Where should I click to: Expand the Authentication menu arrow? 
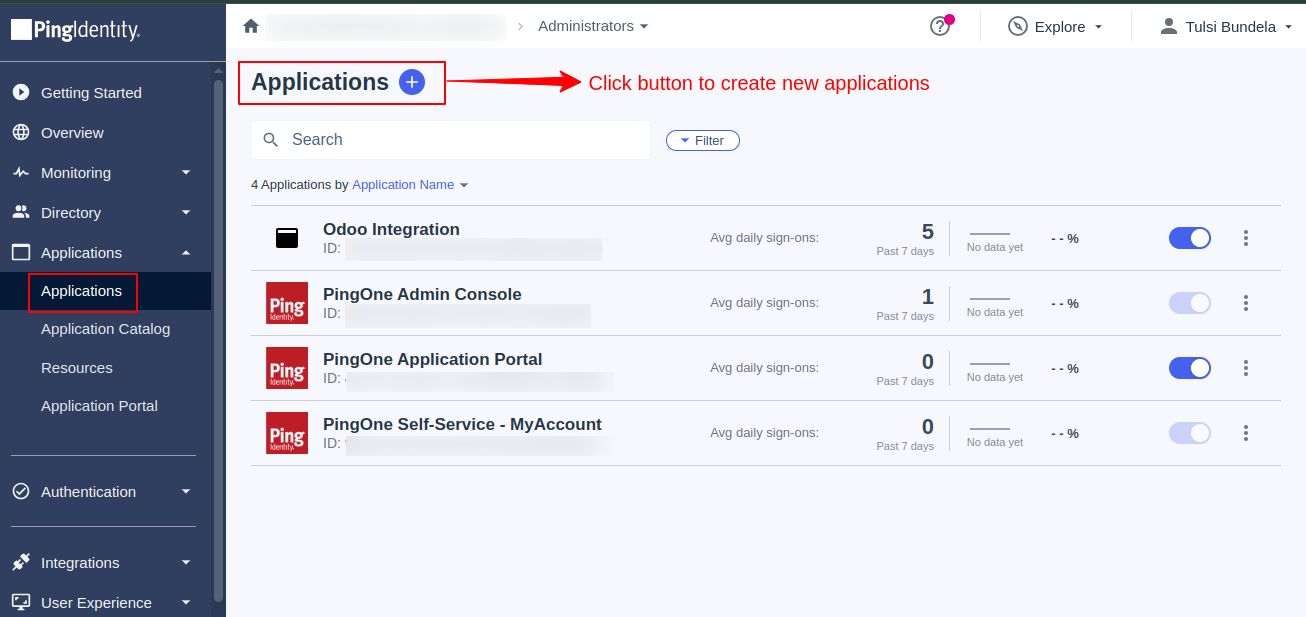pyautogui.click(x=186, y=491)
